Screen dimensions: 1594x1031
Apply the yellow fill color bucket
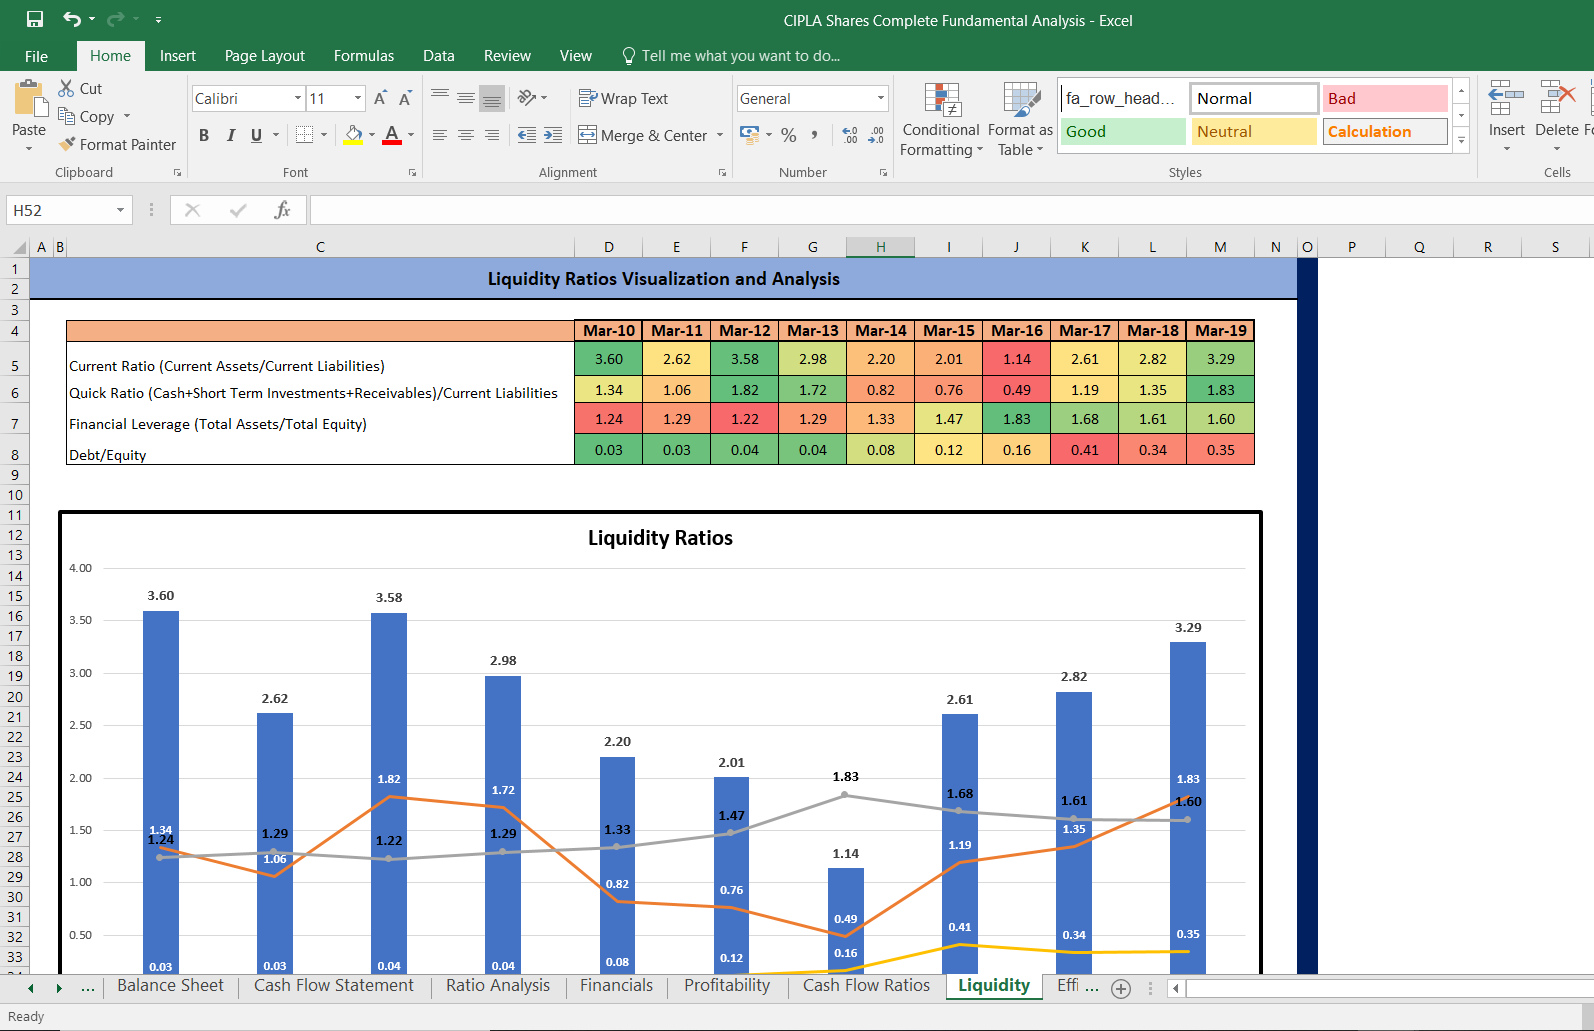pyautogui.click(x=353, y=135)
